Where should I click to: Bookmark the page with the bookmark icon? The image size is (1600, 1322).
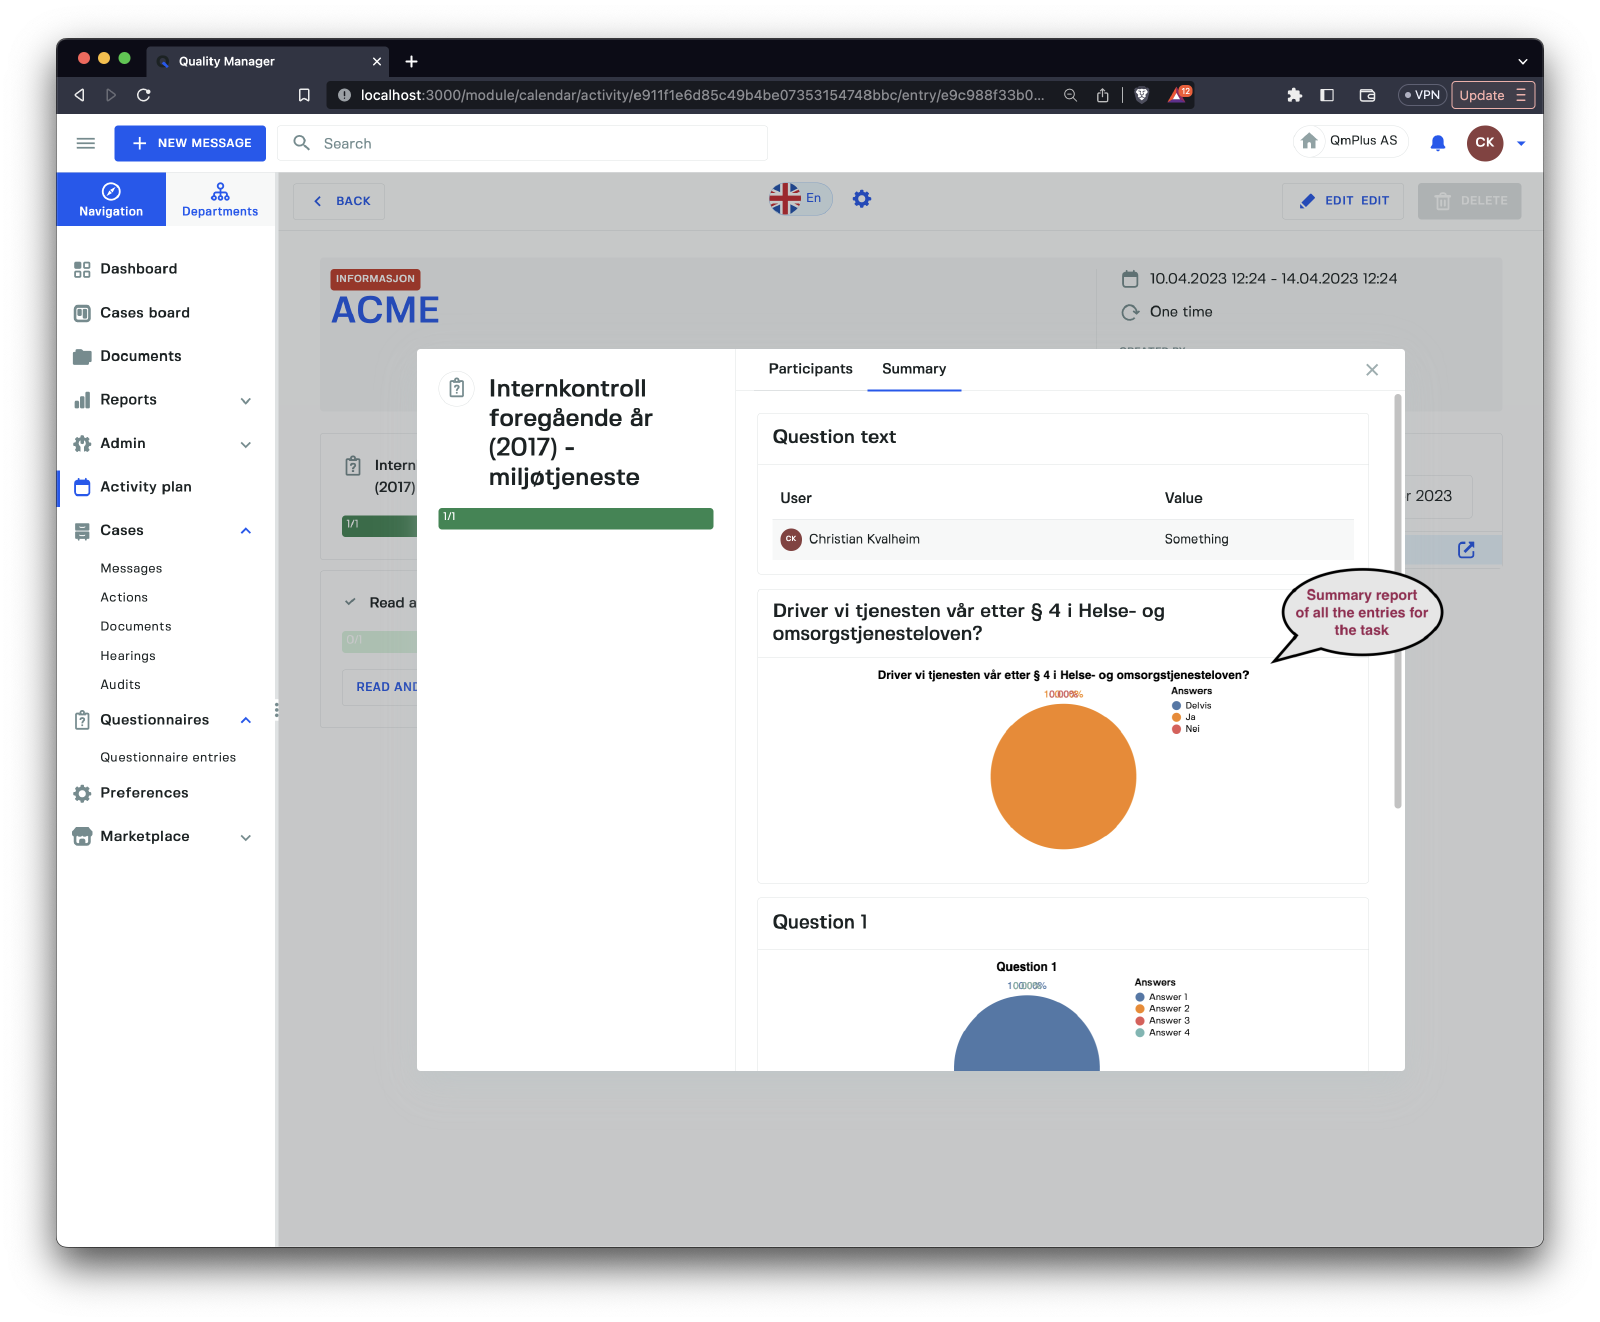pos(304,95)
